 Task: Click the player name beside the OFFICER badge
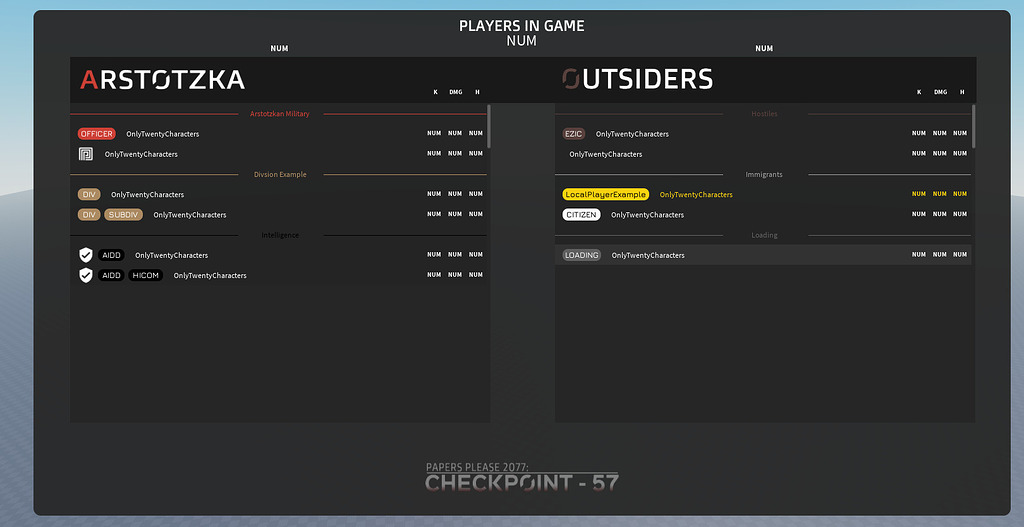pos(163,134)
